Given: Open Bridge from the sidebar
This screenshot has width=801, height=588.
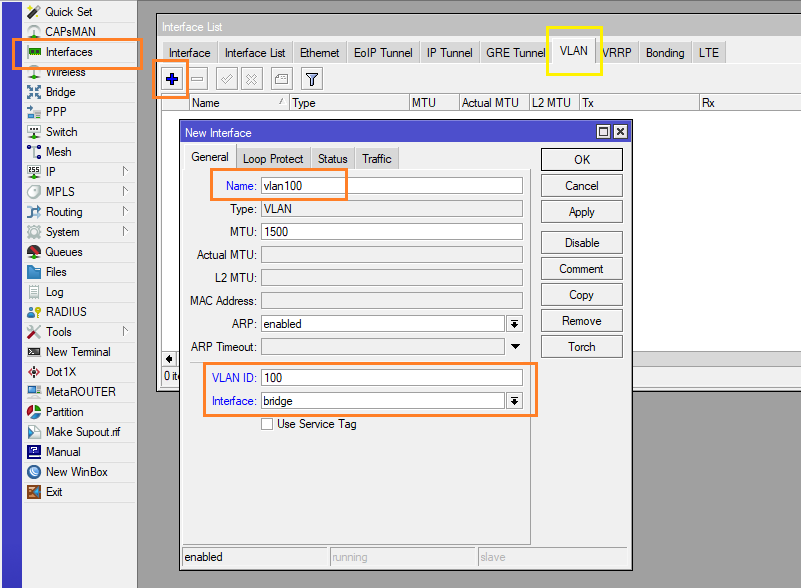Looking at the screenshot, I should (x=60, y=92).
